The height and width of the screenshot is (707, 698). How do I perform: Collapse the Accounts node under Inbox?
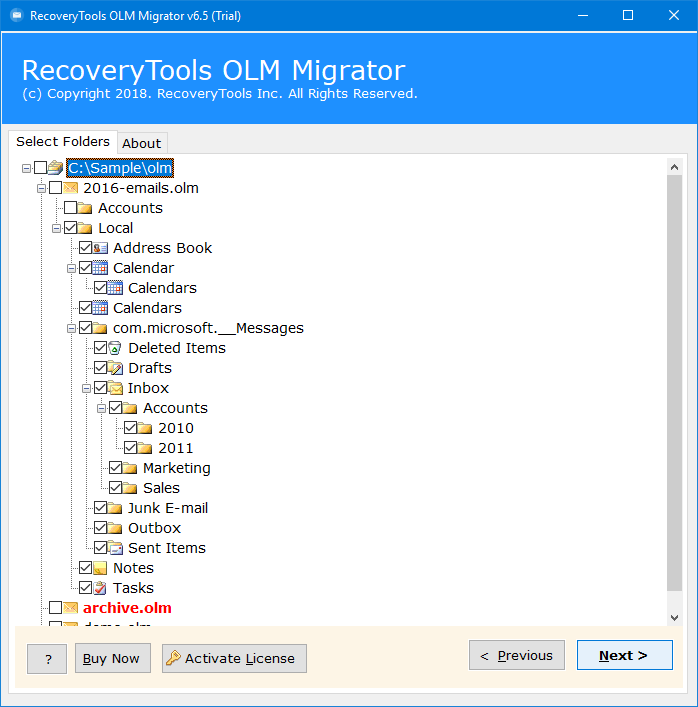pyautogui.click(x=101, y=409)
